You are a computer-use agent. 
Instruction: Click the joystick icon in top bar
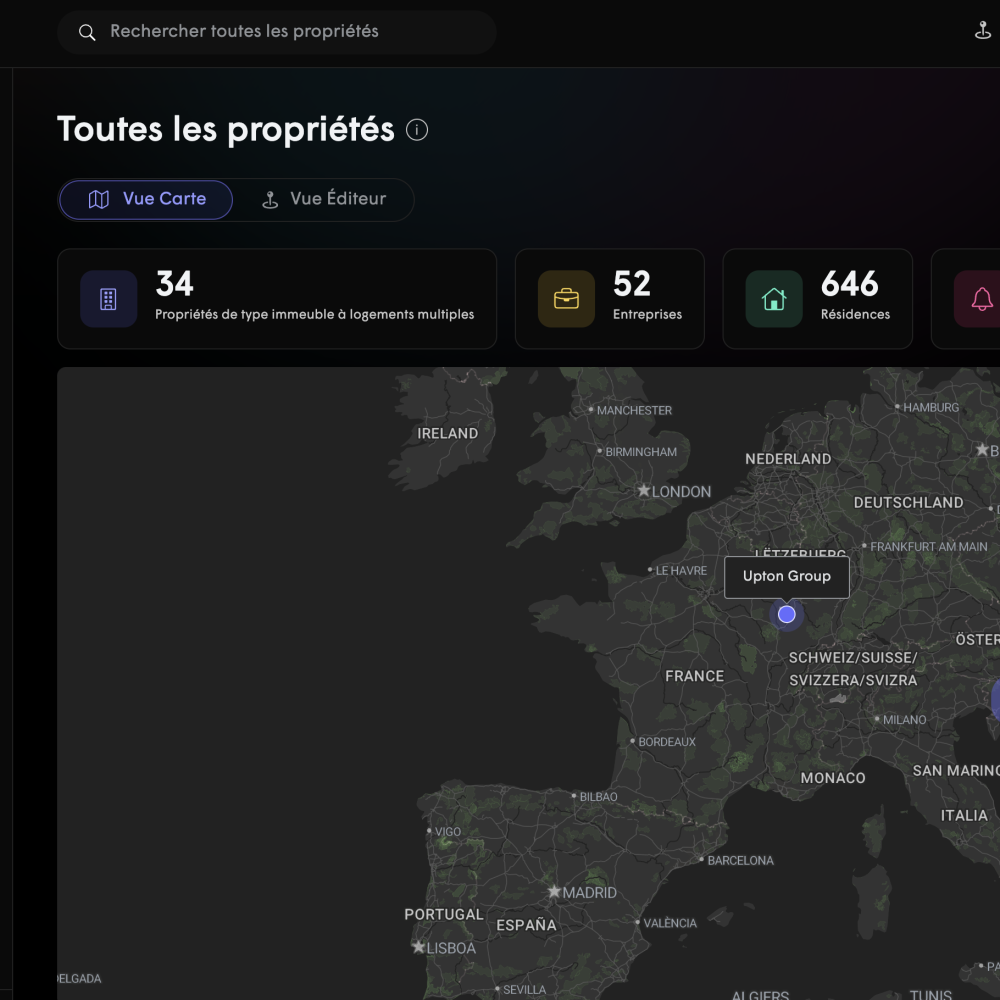click(982, 31)
